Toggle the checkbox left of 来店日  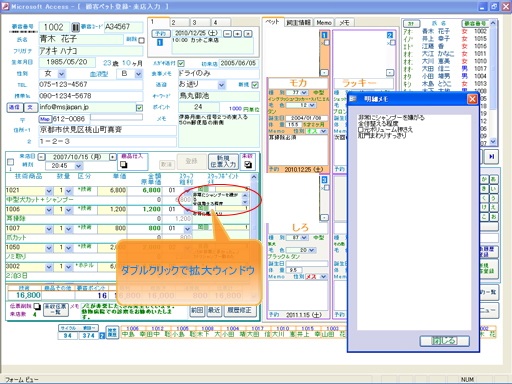[x=10, y=162]
